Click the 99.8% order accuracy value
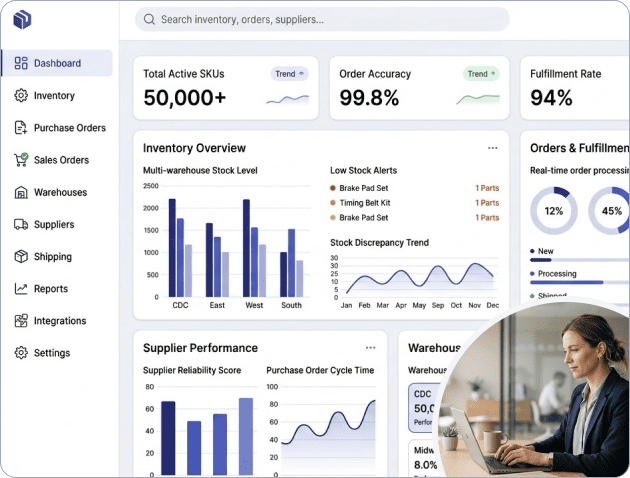The height and width of the screenshot is (478, 630). coord(369,98)
